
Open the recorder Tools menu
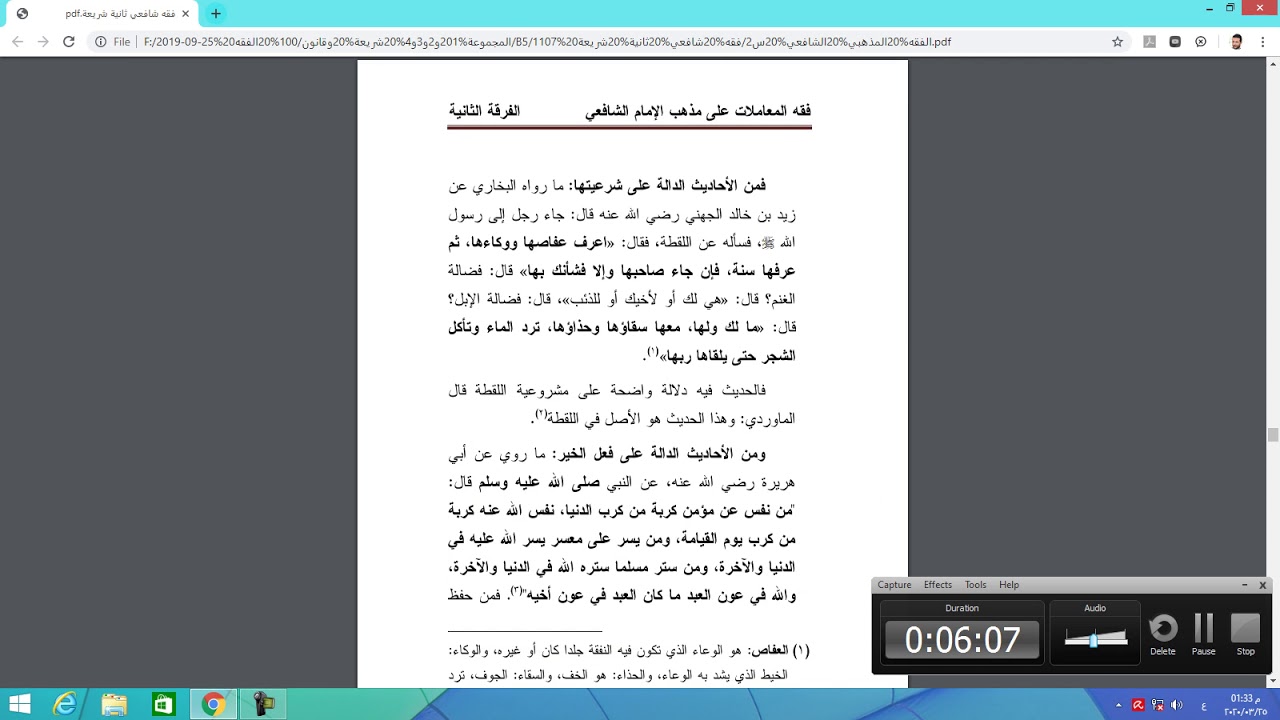(975, 585)
